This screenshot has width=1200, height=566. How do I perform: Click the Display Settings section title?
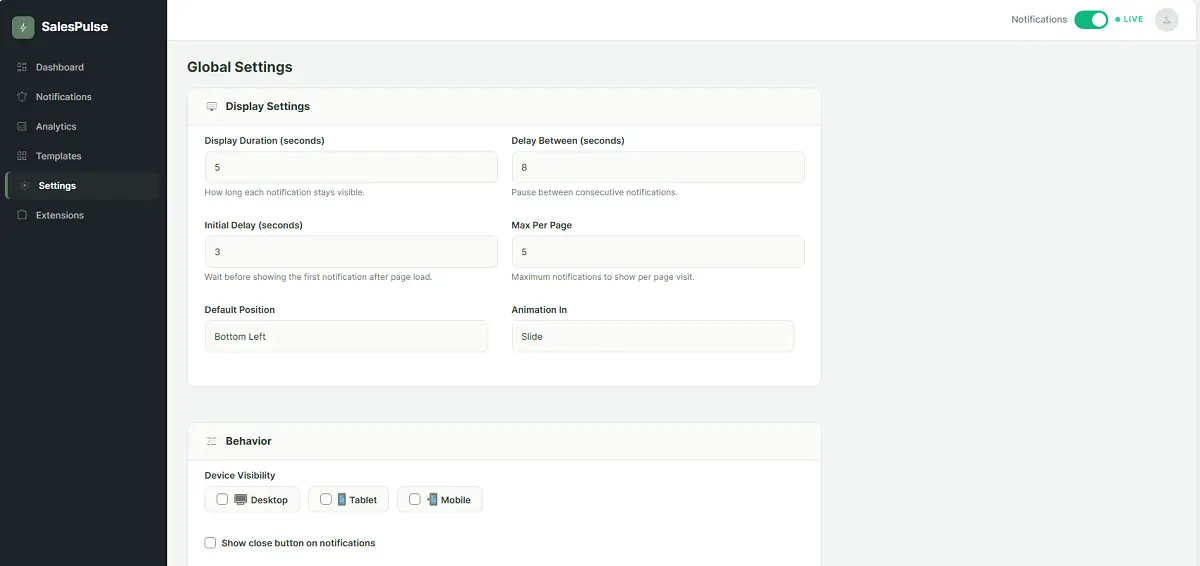tap(268, 106)
